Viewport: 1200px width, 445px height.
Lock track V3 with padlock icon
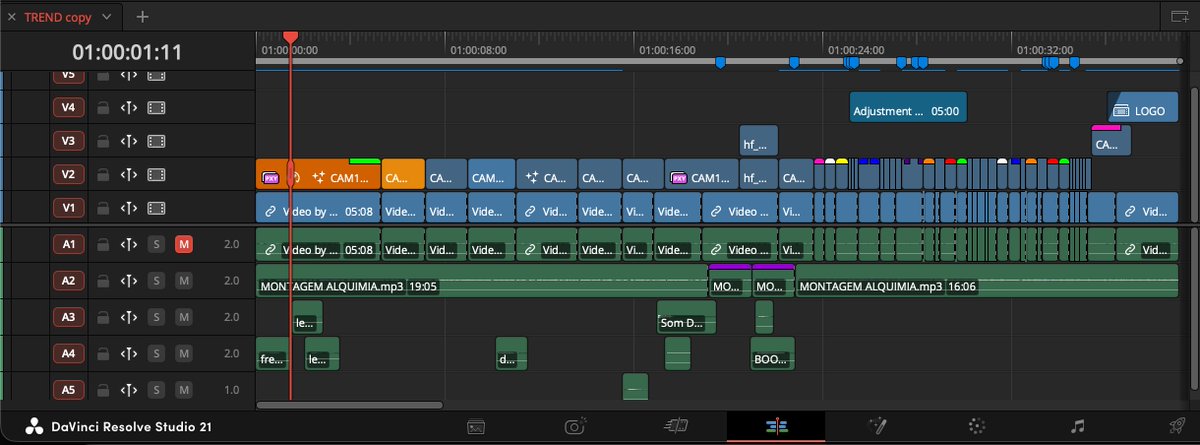tap(102, 141)
